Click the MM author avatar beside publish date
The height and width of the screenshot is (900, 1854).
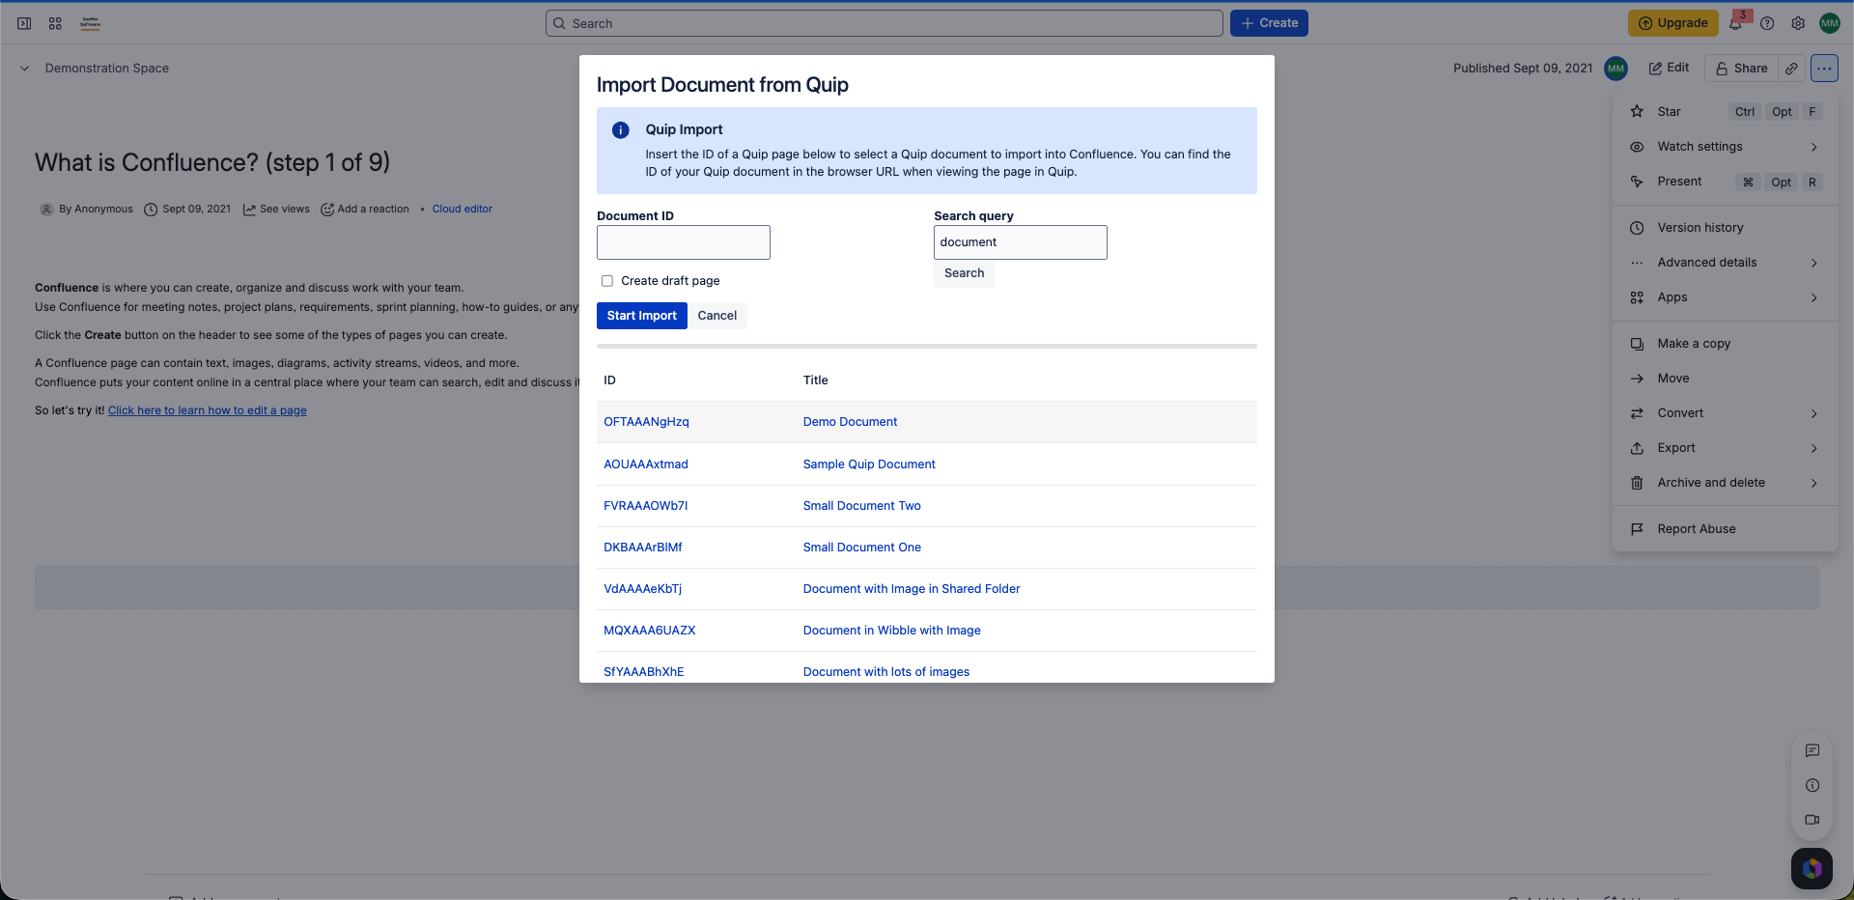point(1615,68)
